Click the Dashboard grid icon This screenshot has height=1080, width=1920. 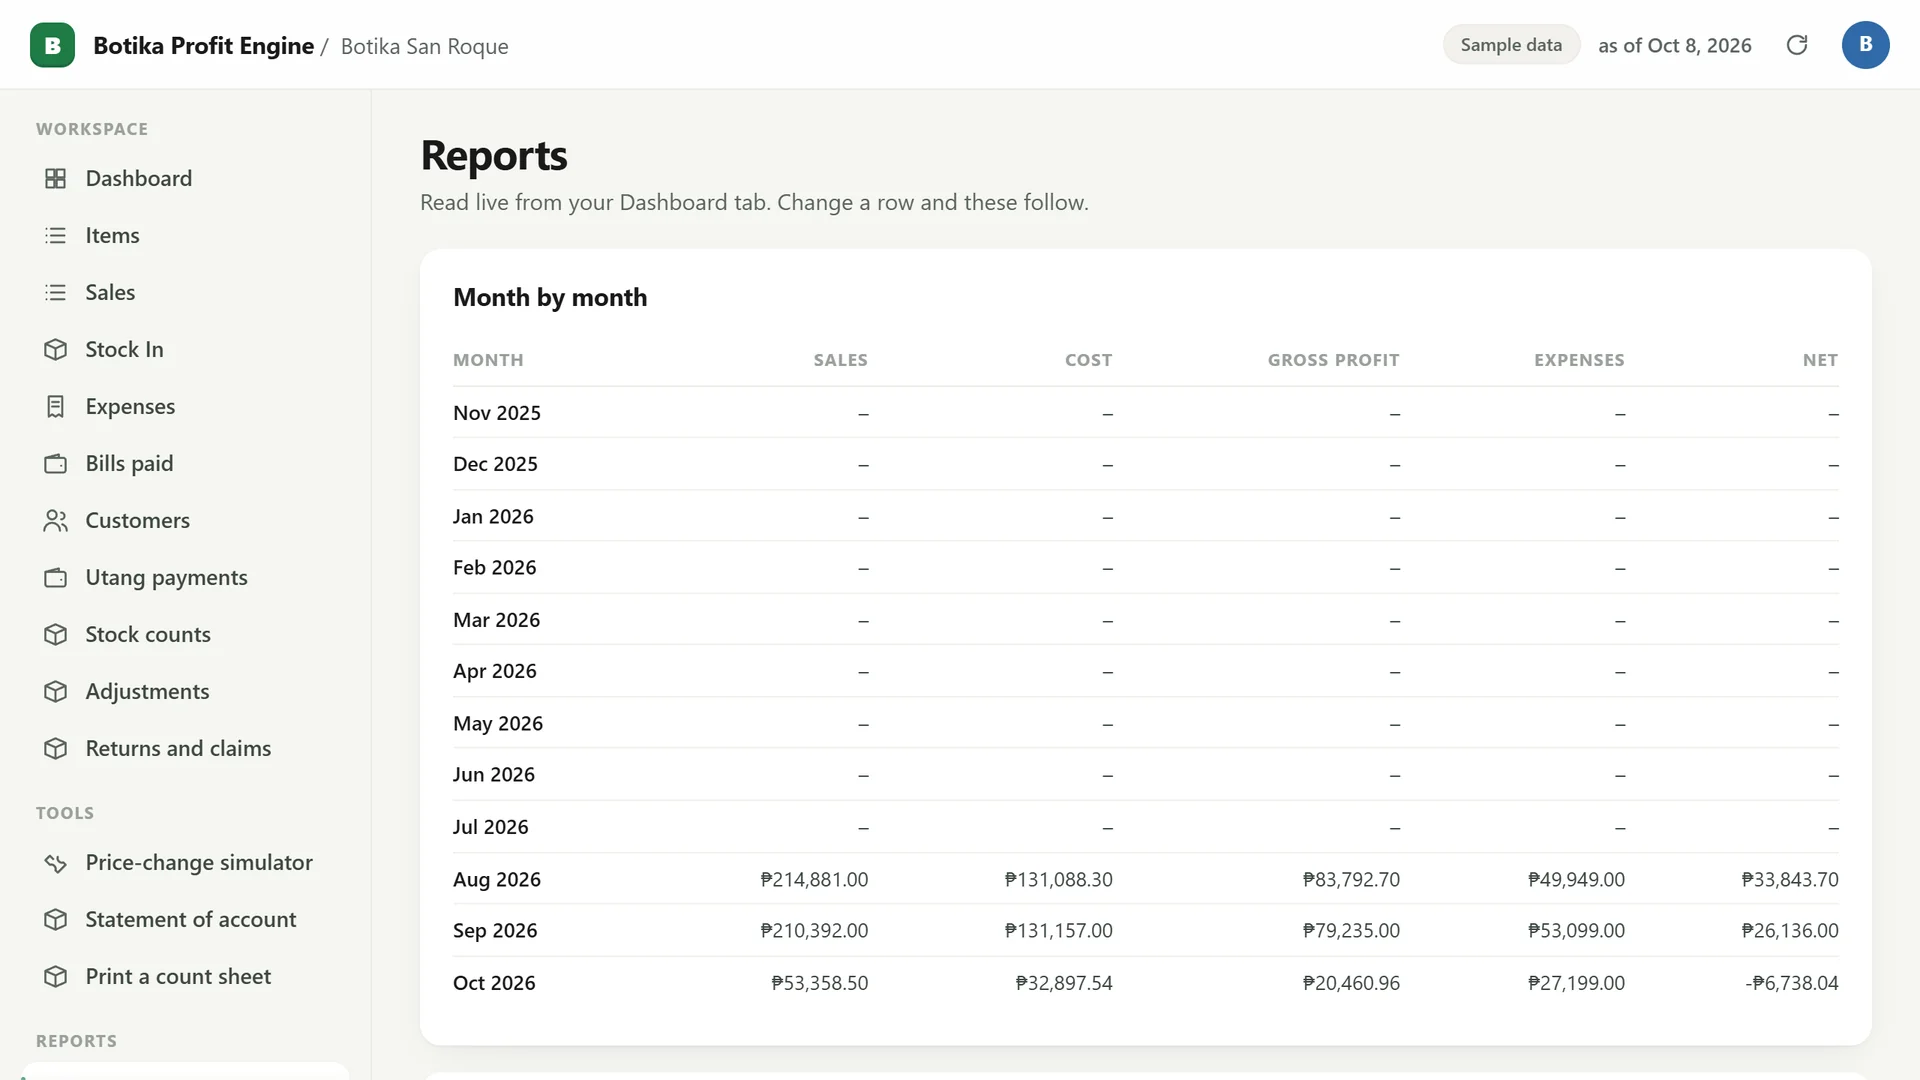56,178
